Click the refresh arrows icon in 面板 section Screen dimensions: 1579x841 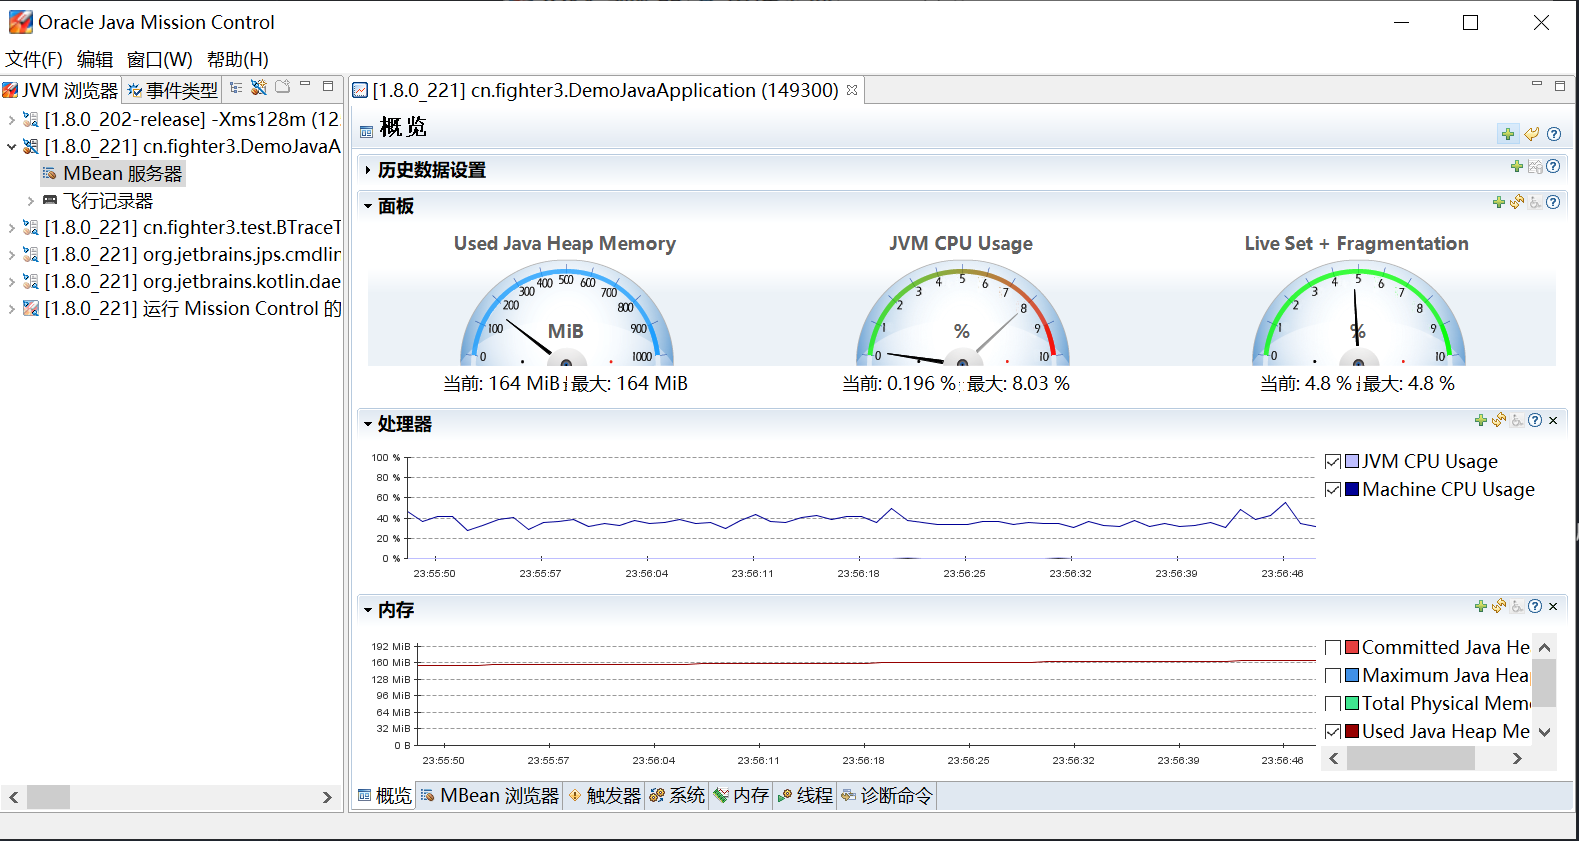pyautogui.click(x=1517, y=202)
